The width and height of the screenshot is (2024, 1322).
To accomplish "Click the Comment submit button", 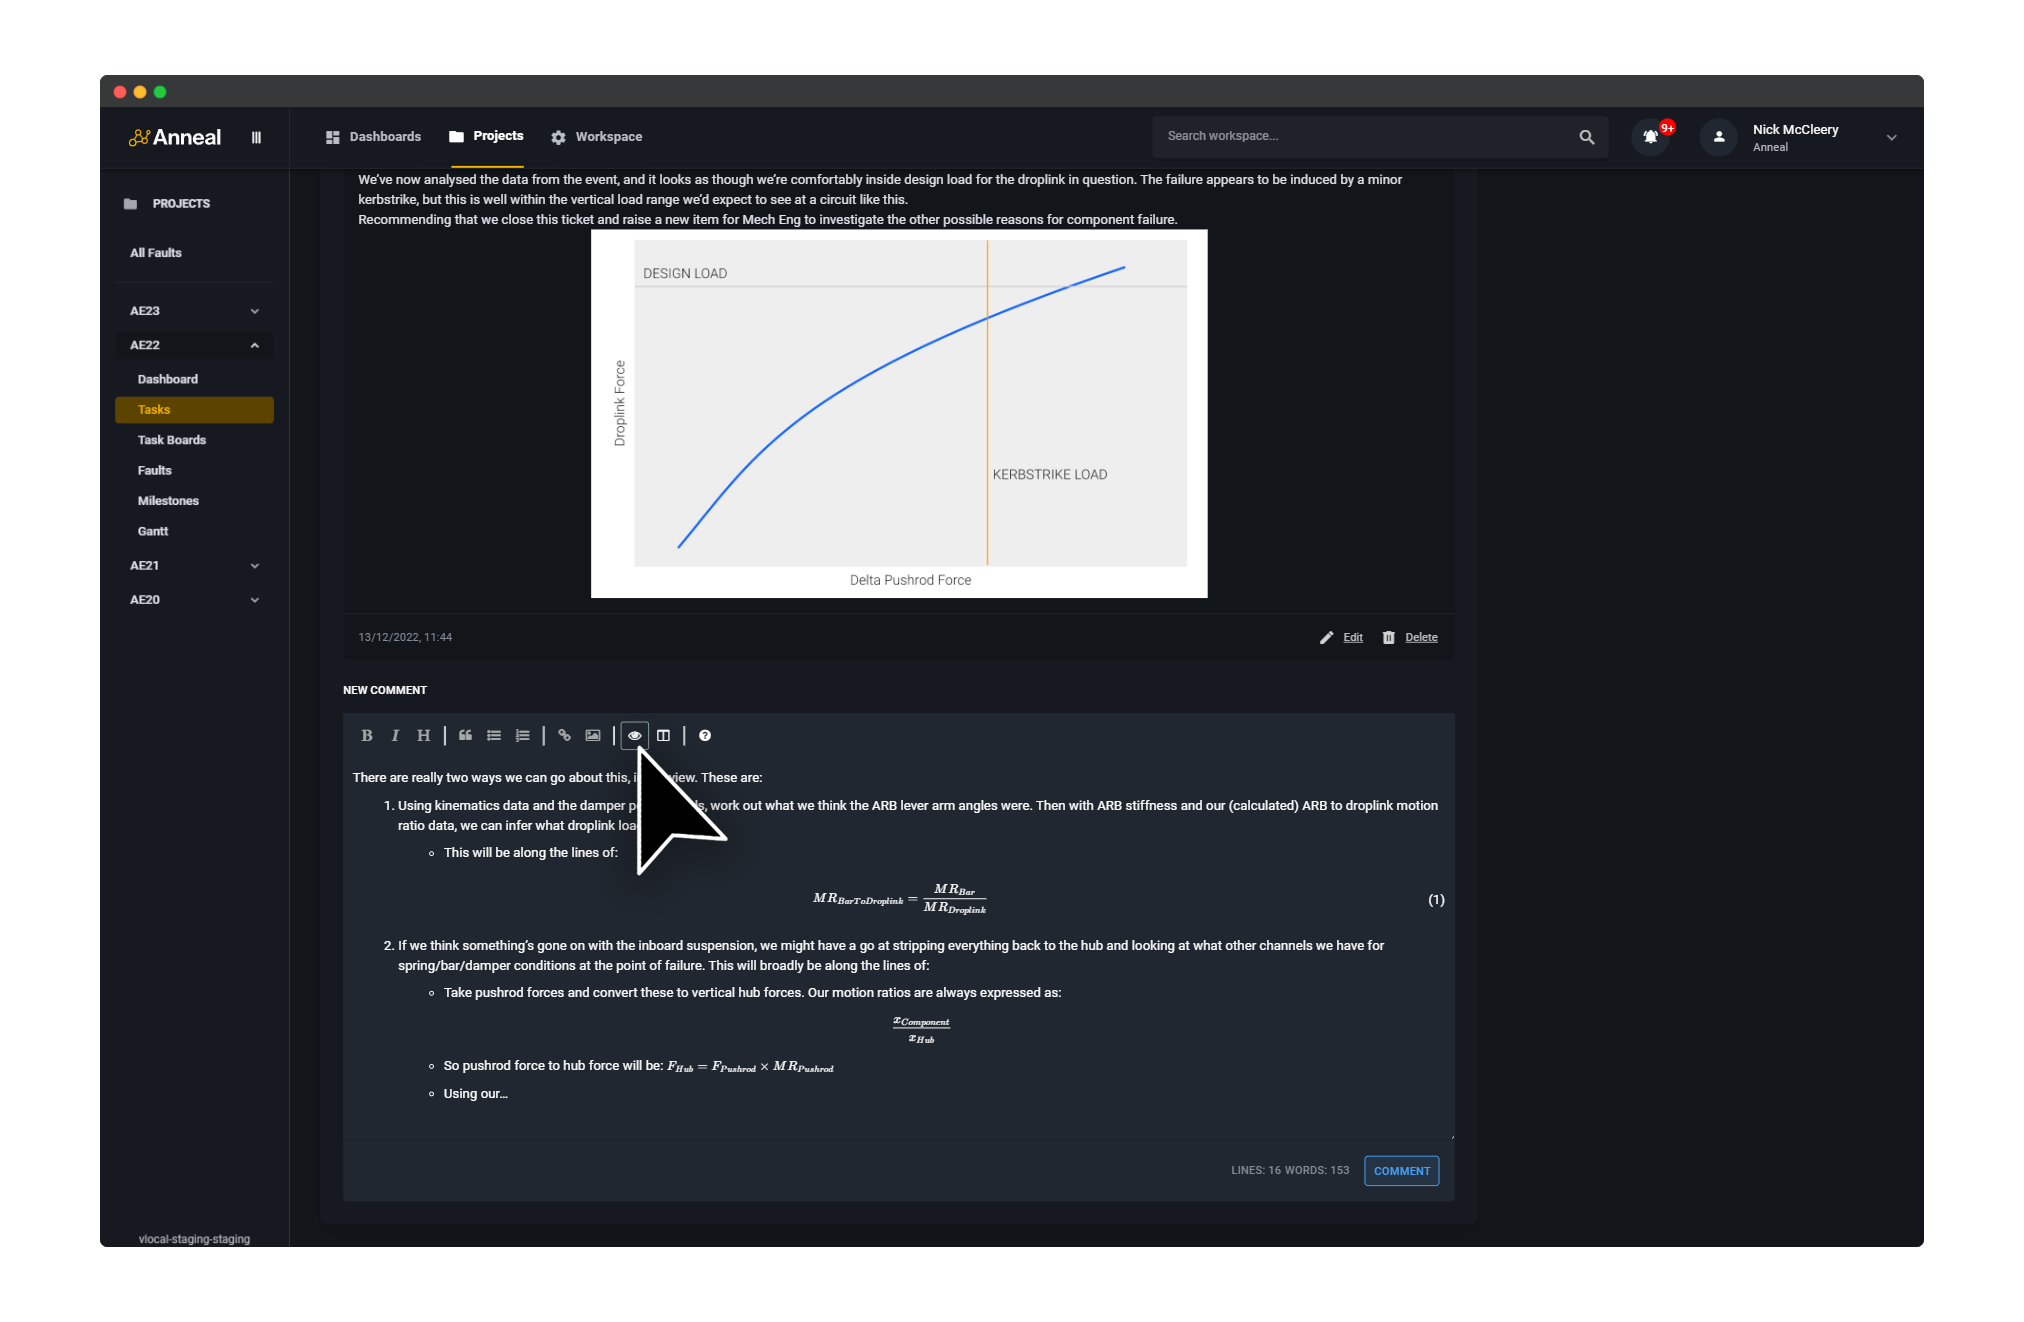I will [1401, 1170].
